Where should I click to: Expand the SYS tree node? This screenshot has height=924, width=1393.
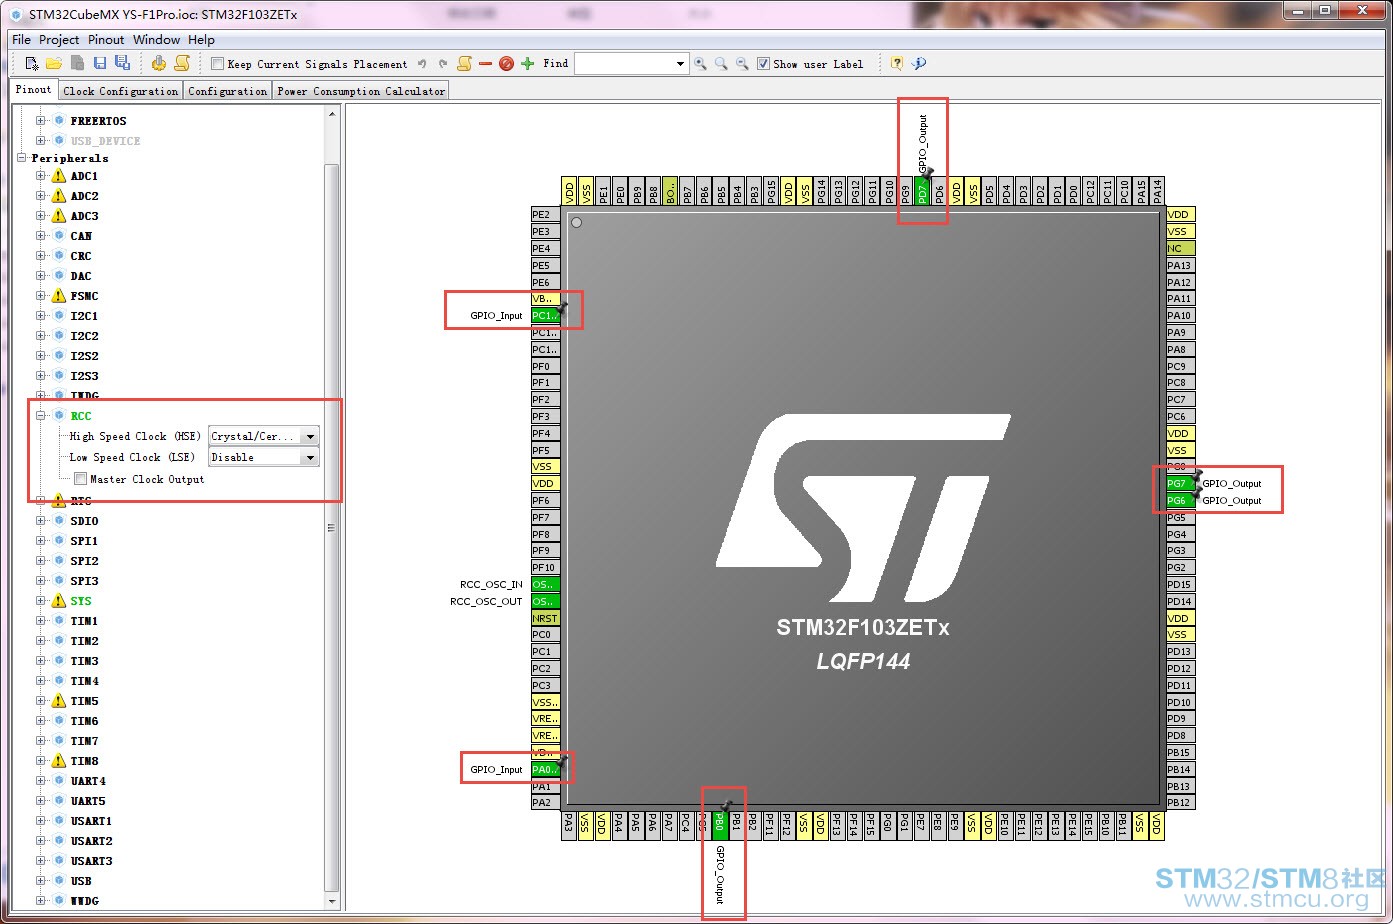[41, 601]
